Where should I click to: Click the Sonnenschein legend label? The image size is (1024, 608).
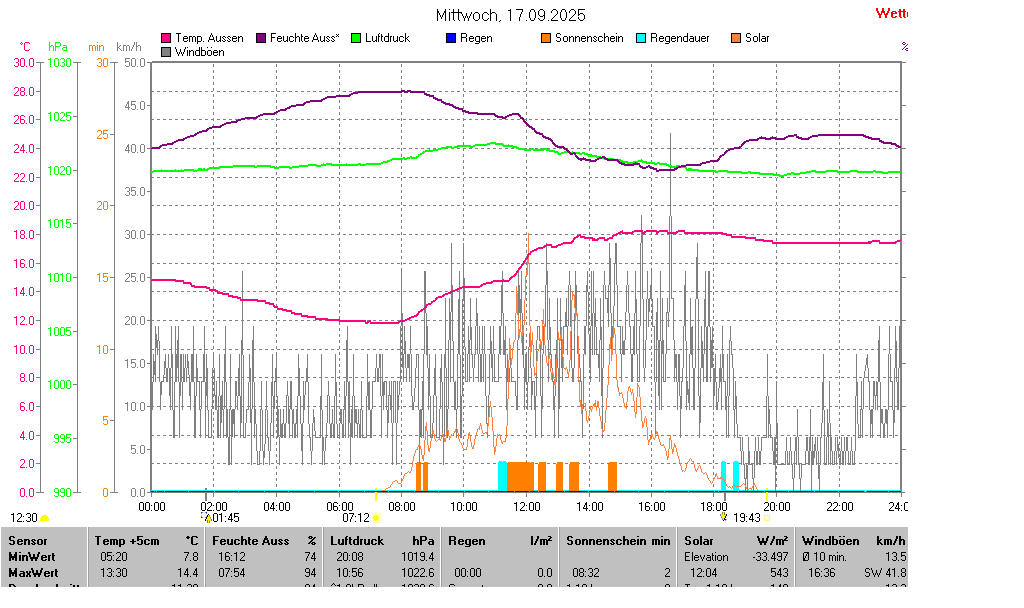[590, 38]
